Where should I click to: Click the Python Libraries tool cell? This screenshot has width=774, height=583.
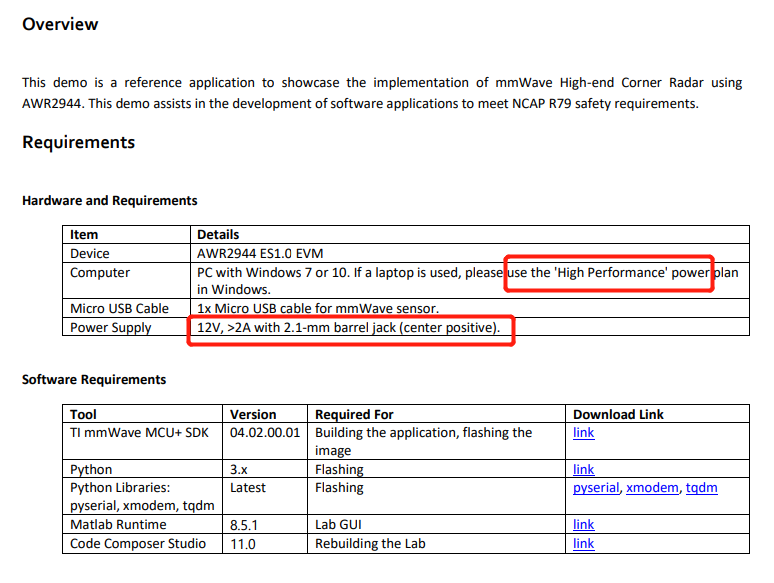pos(142,497)
